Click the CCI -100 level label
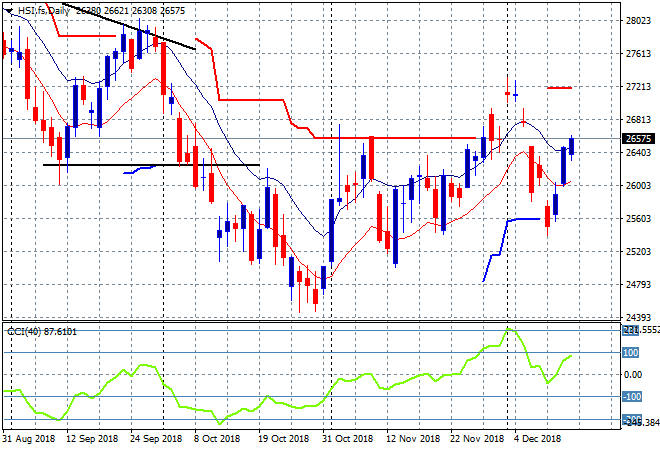This screenshot has width=660, height=450. click(632, 397)
